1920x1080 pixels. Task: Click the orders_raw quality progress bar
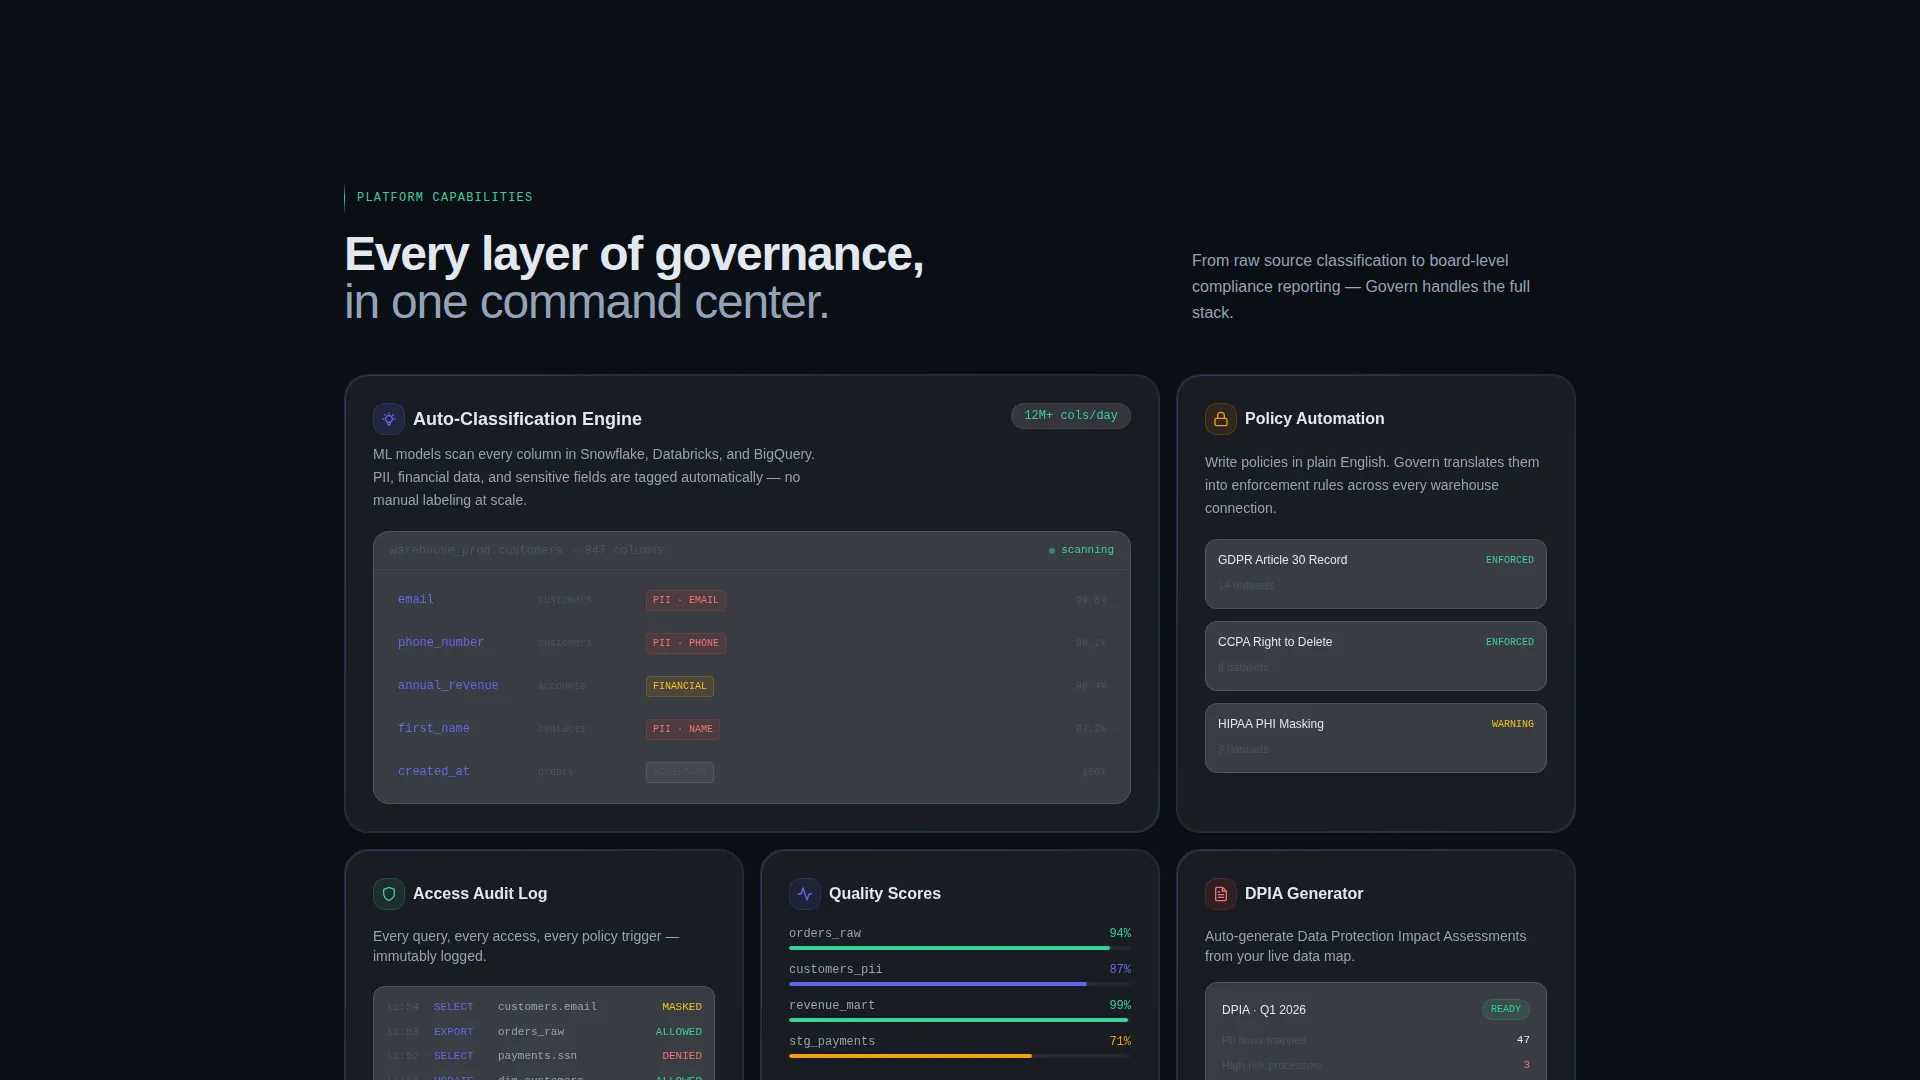(x=960, y=948)
